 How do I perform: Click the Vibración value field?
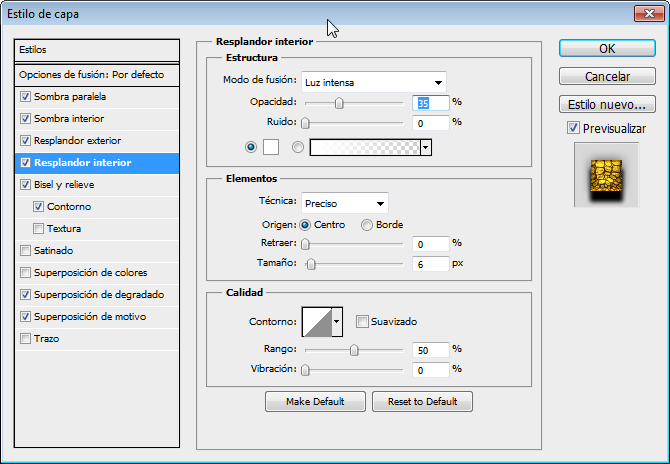[x=431, y=370]
